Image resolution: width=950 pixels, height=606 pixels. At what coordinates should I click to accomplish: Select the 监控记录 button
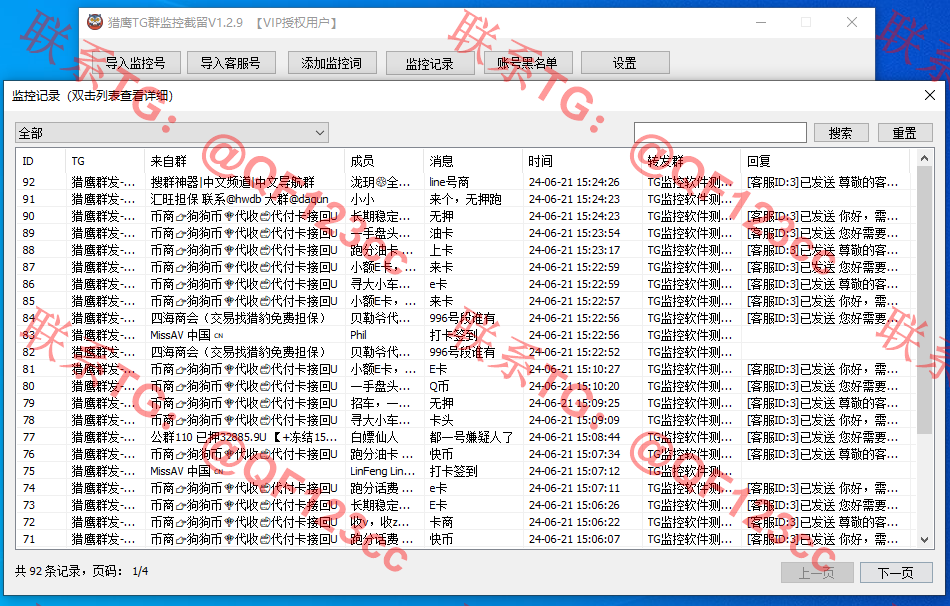point(430,63)
